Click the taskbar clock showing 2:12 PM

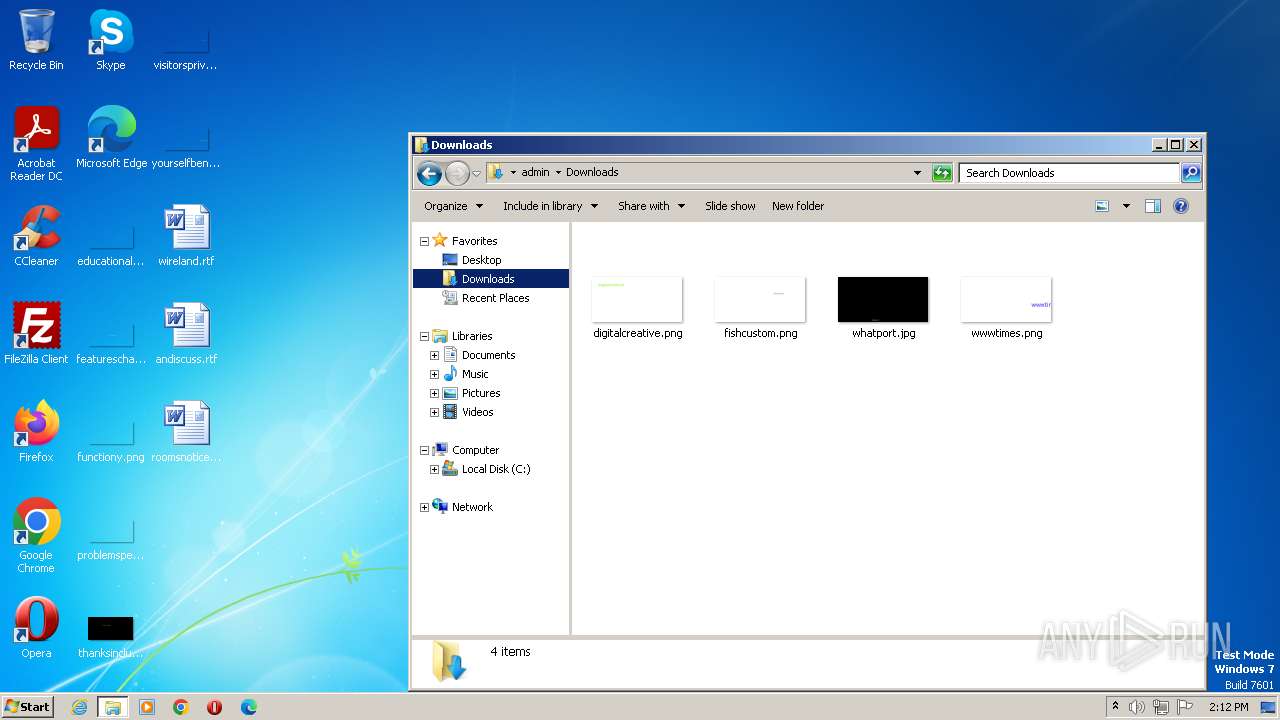(x=1229, y=707)
